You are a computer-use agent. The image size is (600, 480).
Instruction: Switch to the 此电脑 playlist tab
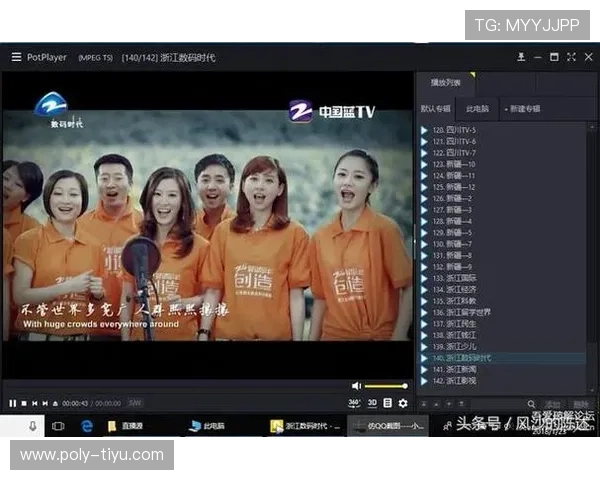[x=477, y=108]
